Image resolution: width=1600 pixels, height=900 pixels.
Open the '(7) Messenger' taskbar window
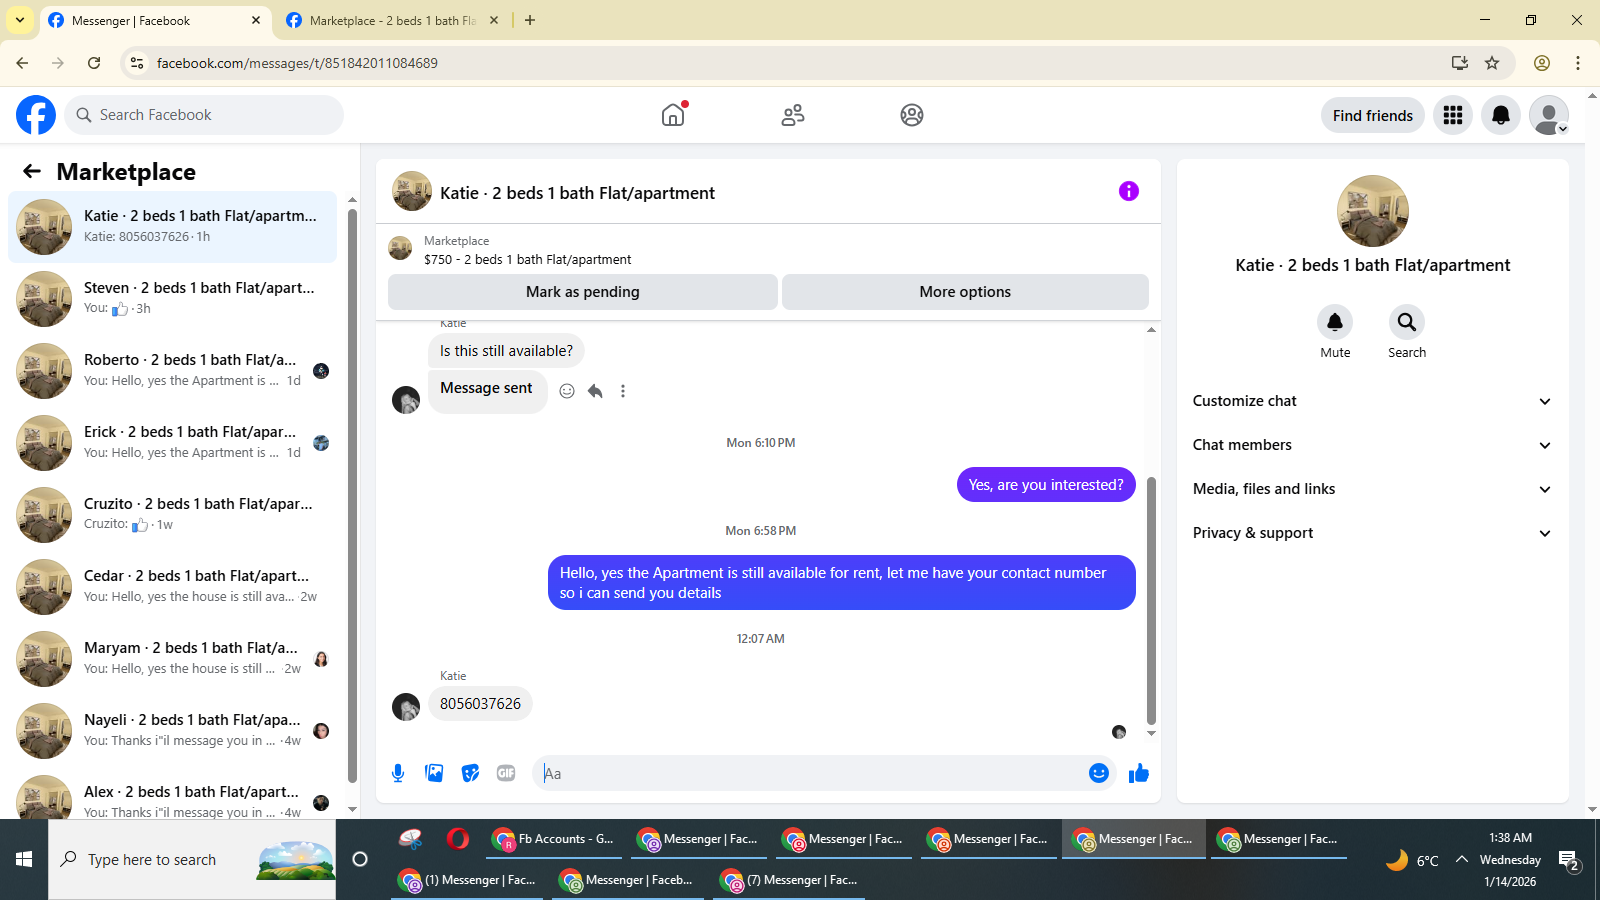[x=789, y=880]
